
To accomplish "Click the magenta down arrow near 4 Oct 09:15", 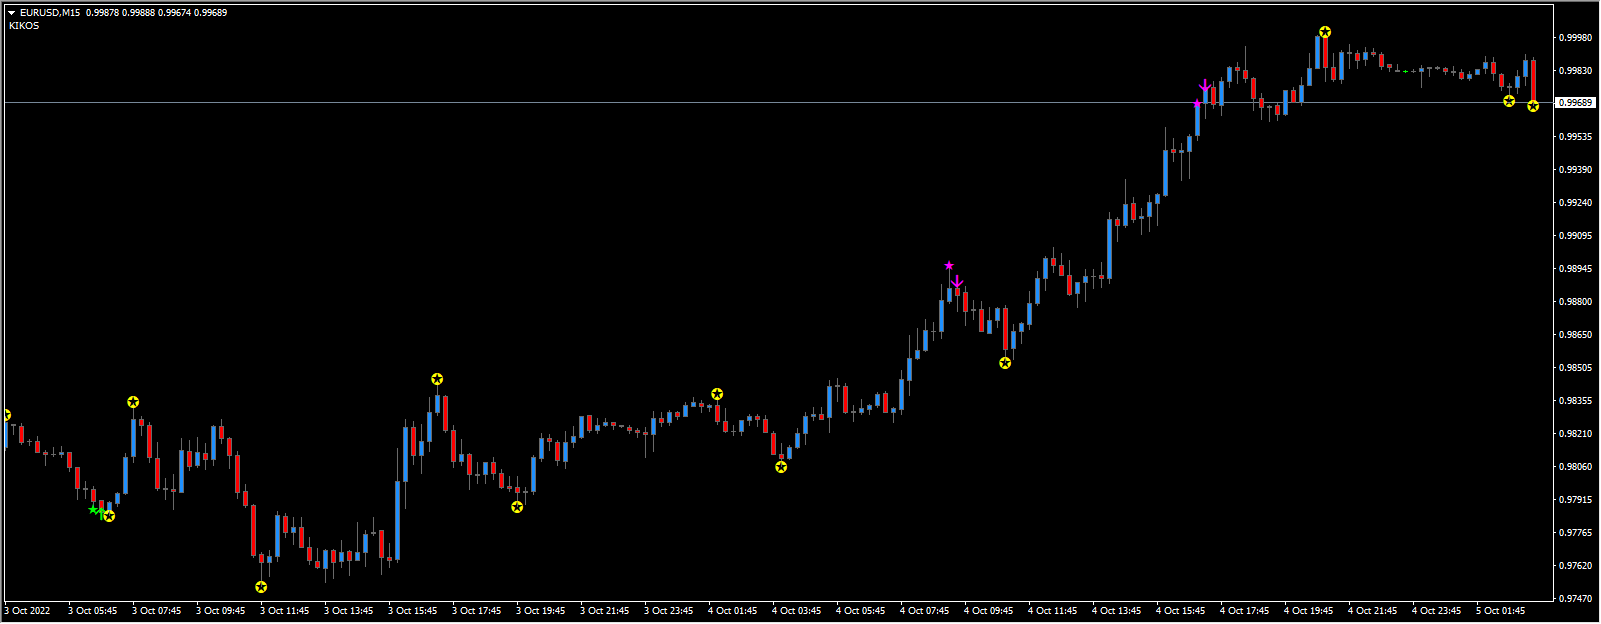I will click(957, 282).
